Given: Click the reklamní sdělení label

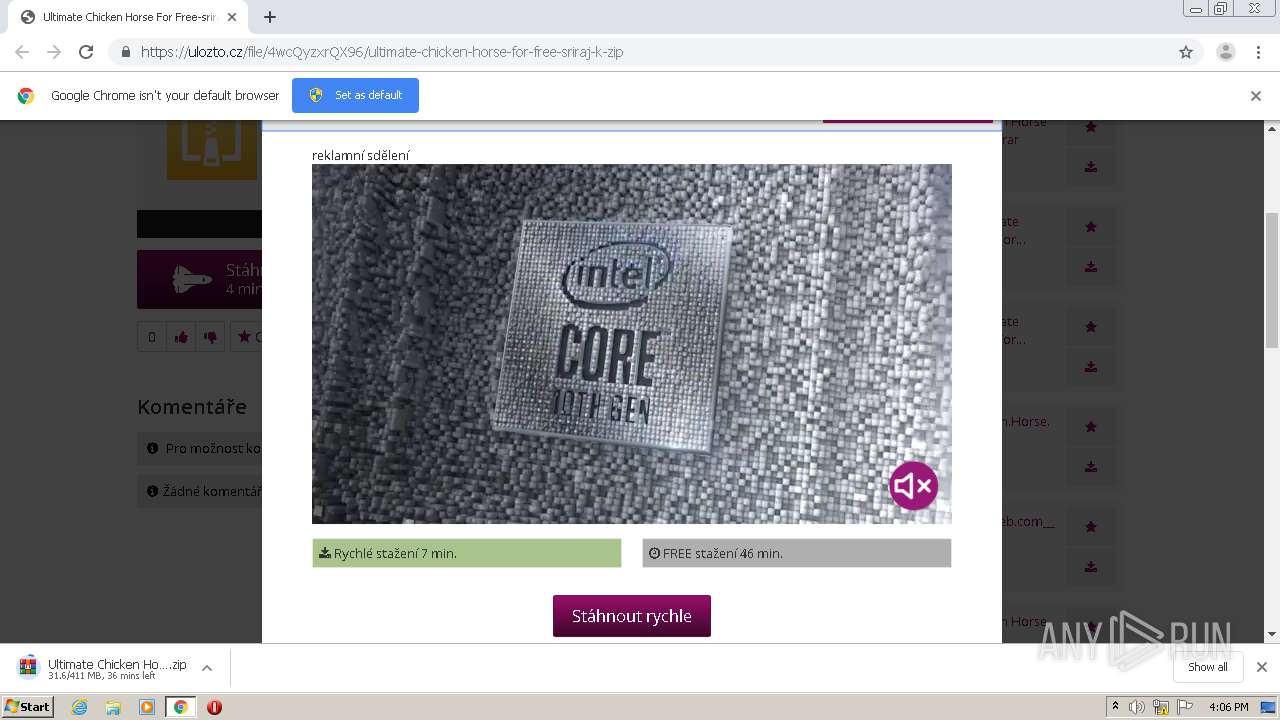Looking at the screenshot, I should (361, 155).
